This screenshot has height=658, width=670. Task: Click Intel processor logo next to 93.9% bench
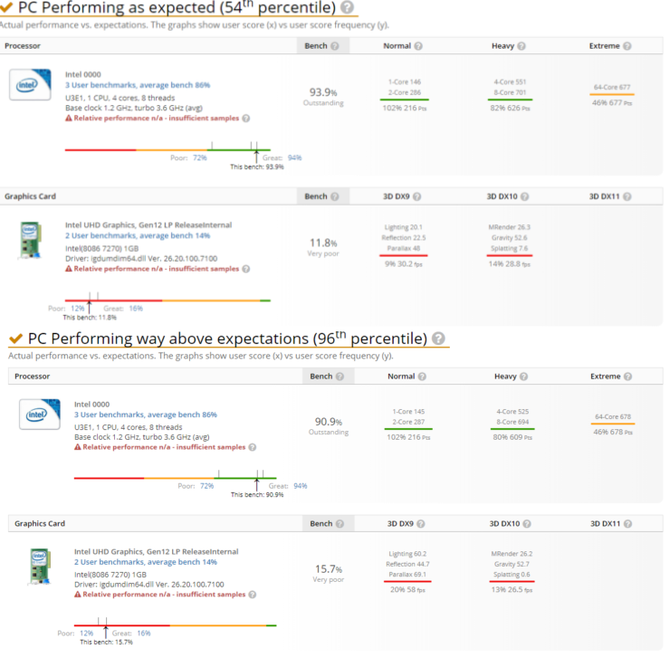coord(30,84)
